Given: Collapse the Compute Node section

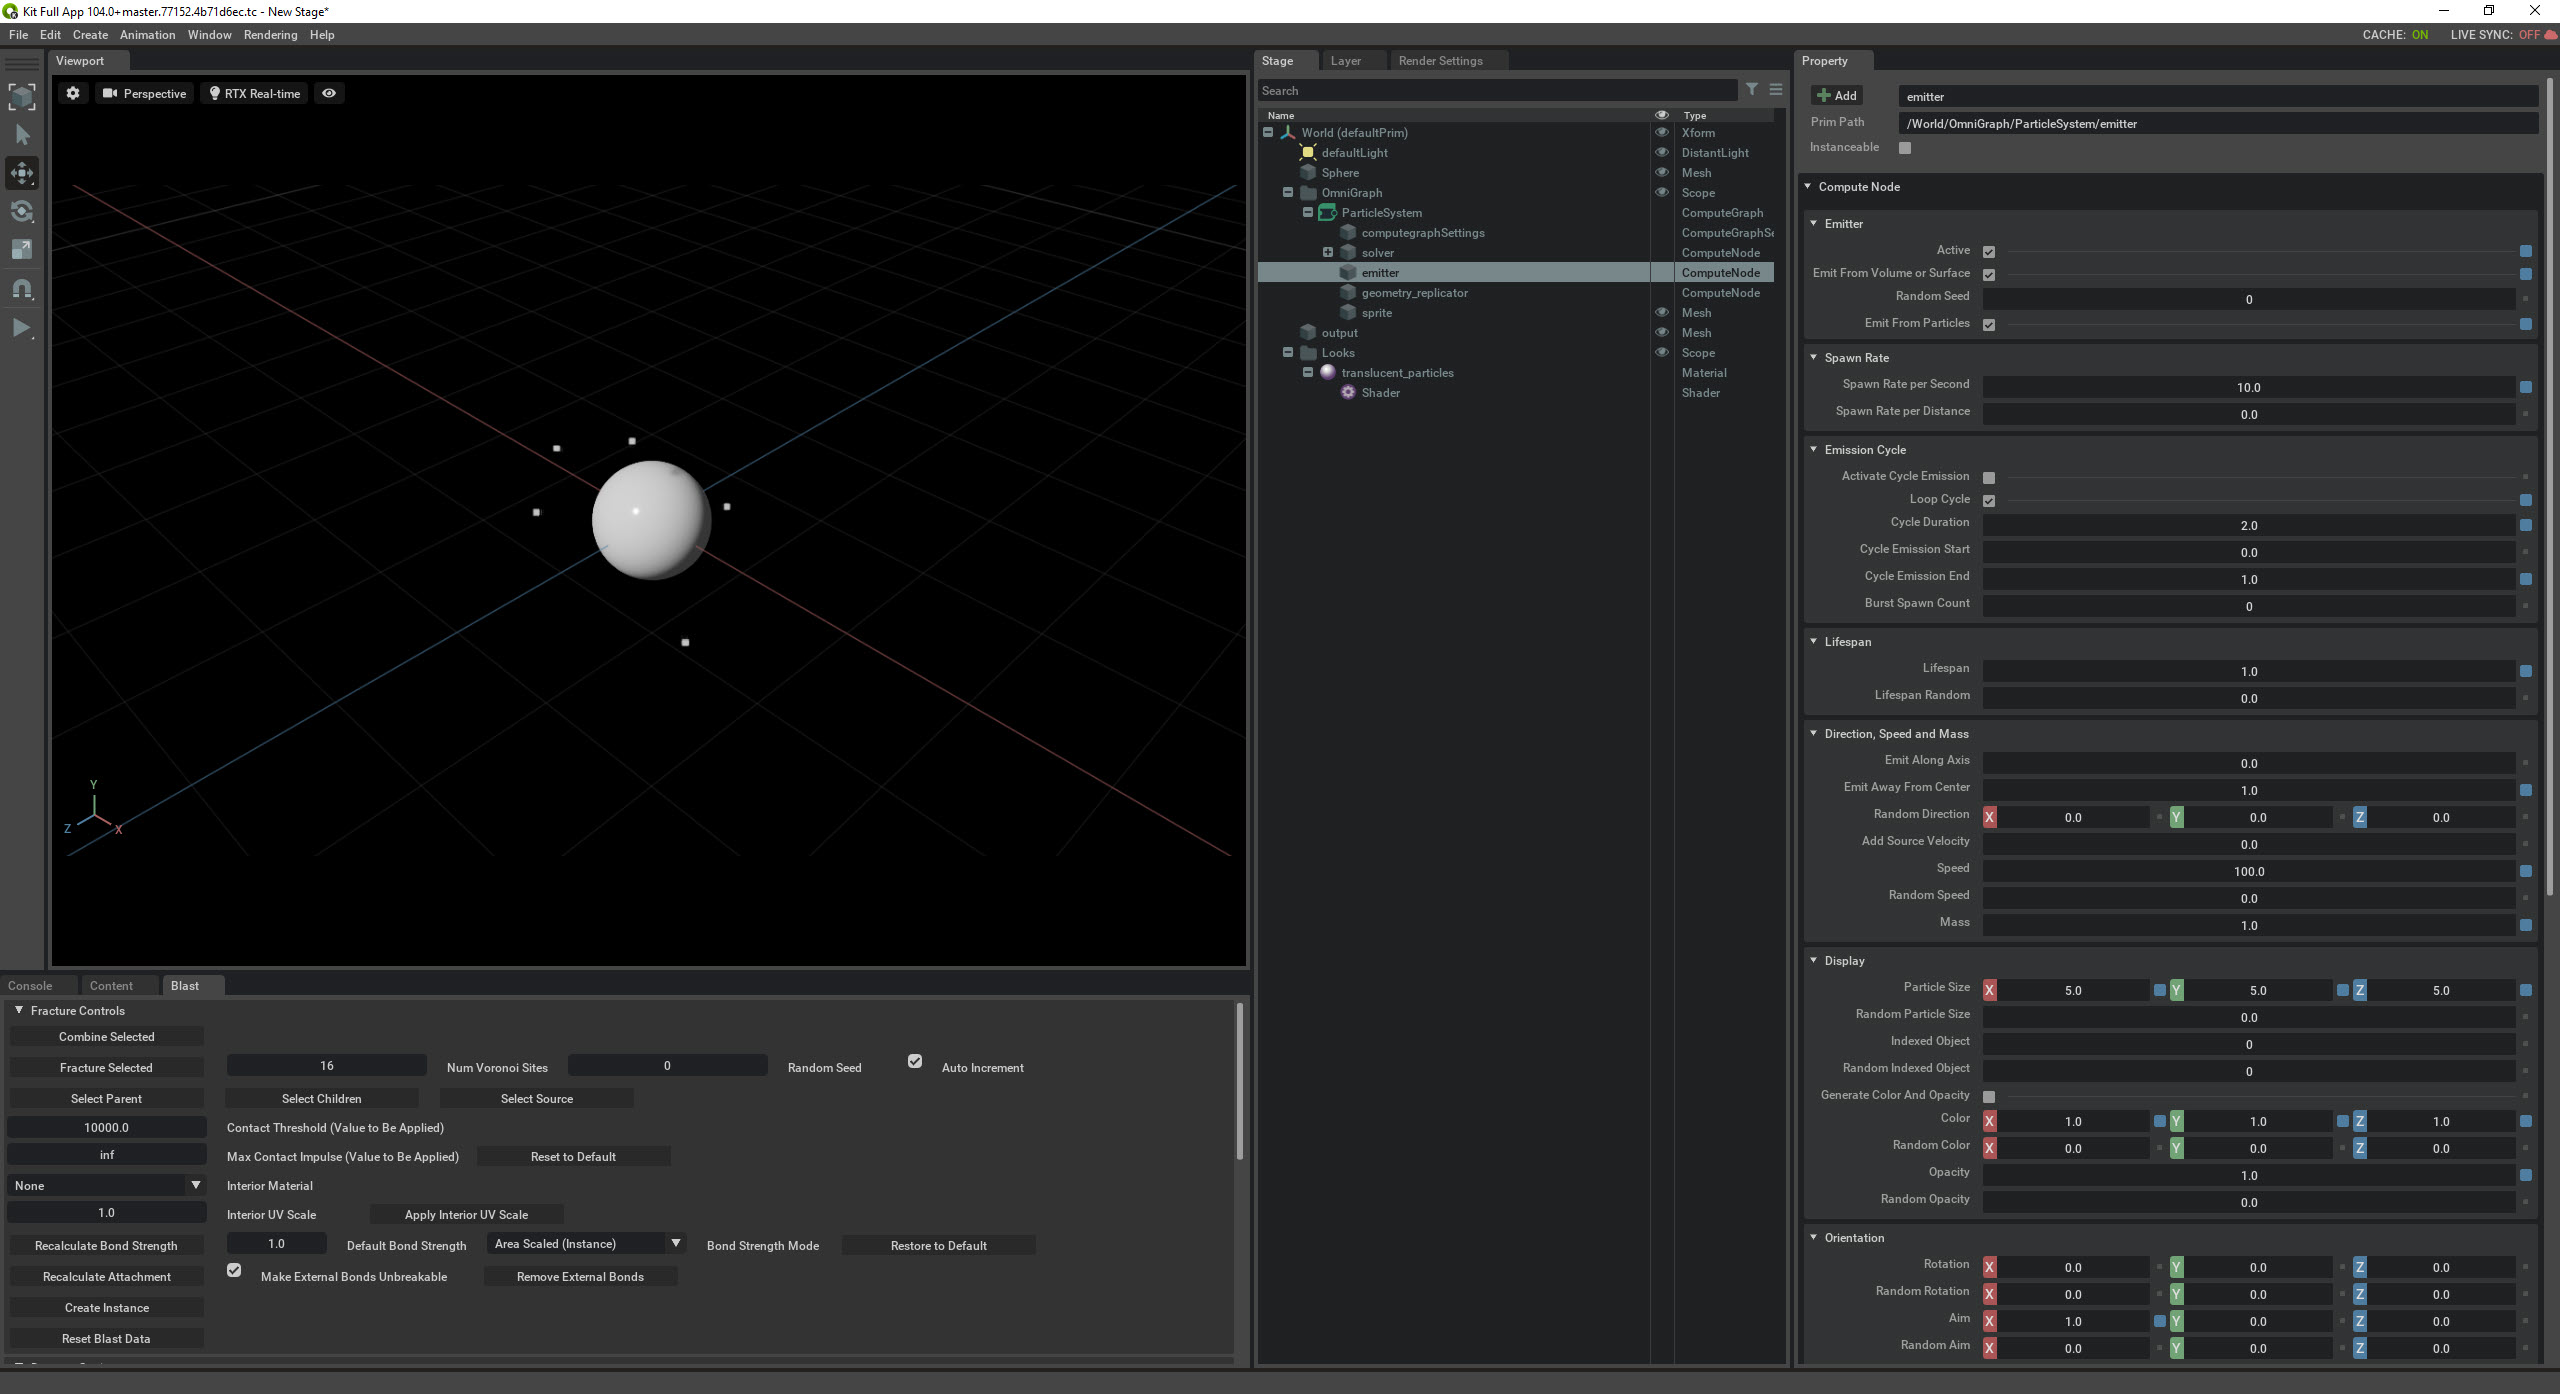Looking at the screenshot, I should pos(1808,186).
